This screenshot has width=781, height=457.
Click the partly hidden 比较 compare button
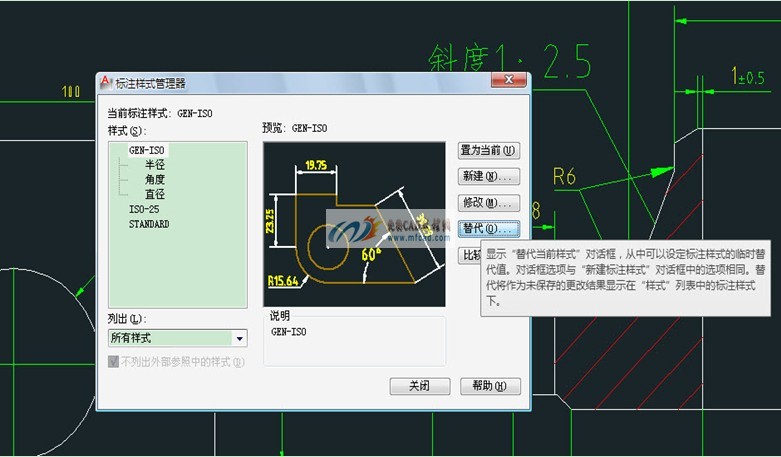pos(469,255)
